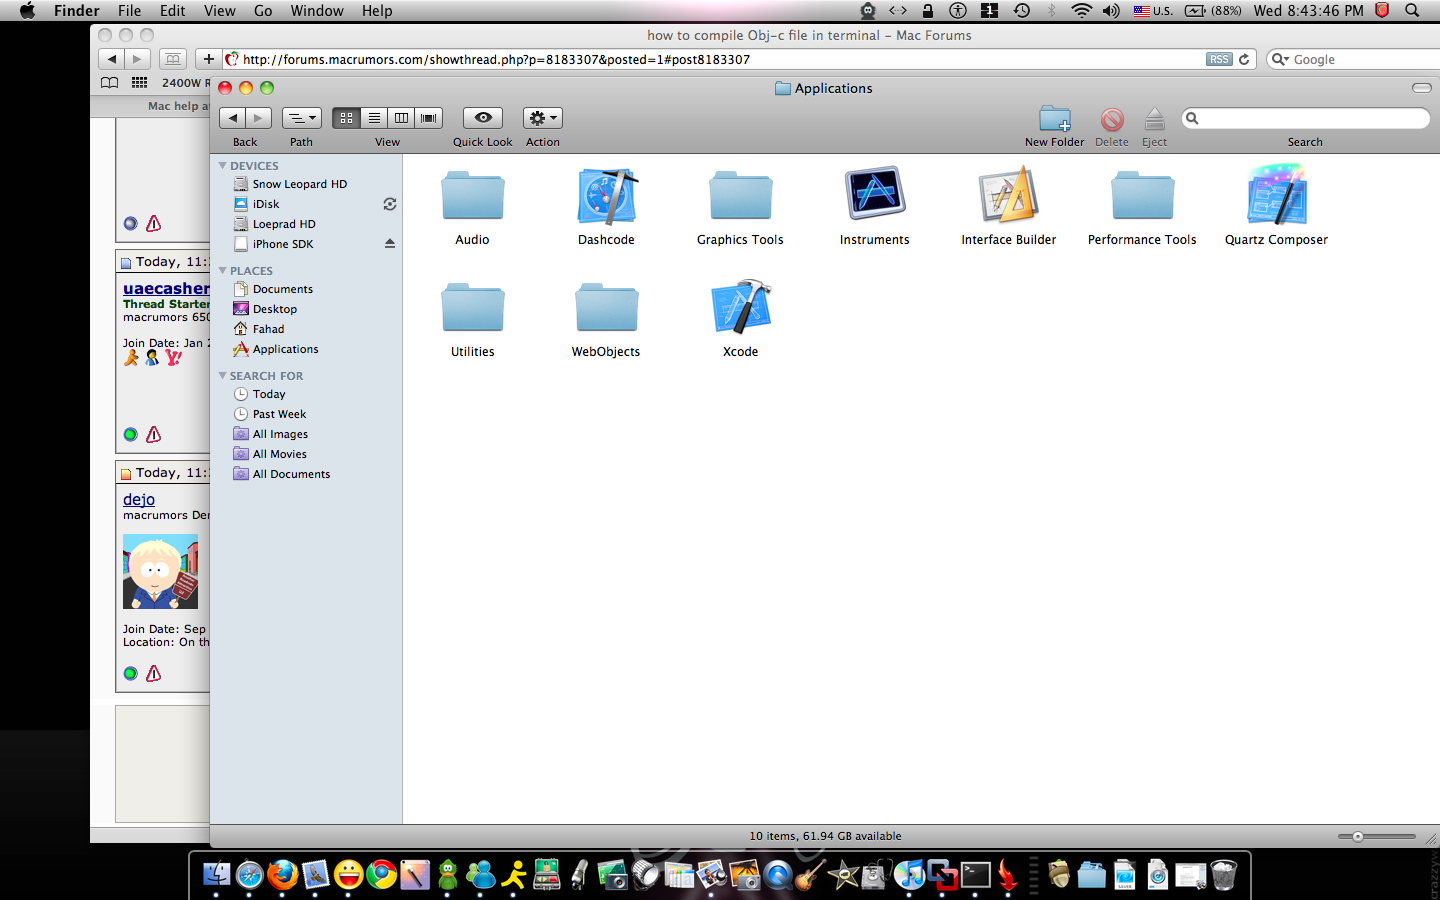Viewport: 1440px width, 900px height.
Task: Open the Graphics Tools folder
Action: [740, 196]
